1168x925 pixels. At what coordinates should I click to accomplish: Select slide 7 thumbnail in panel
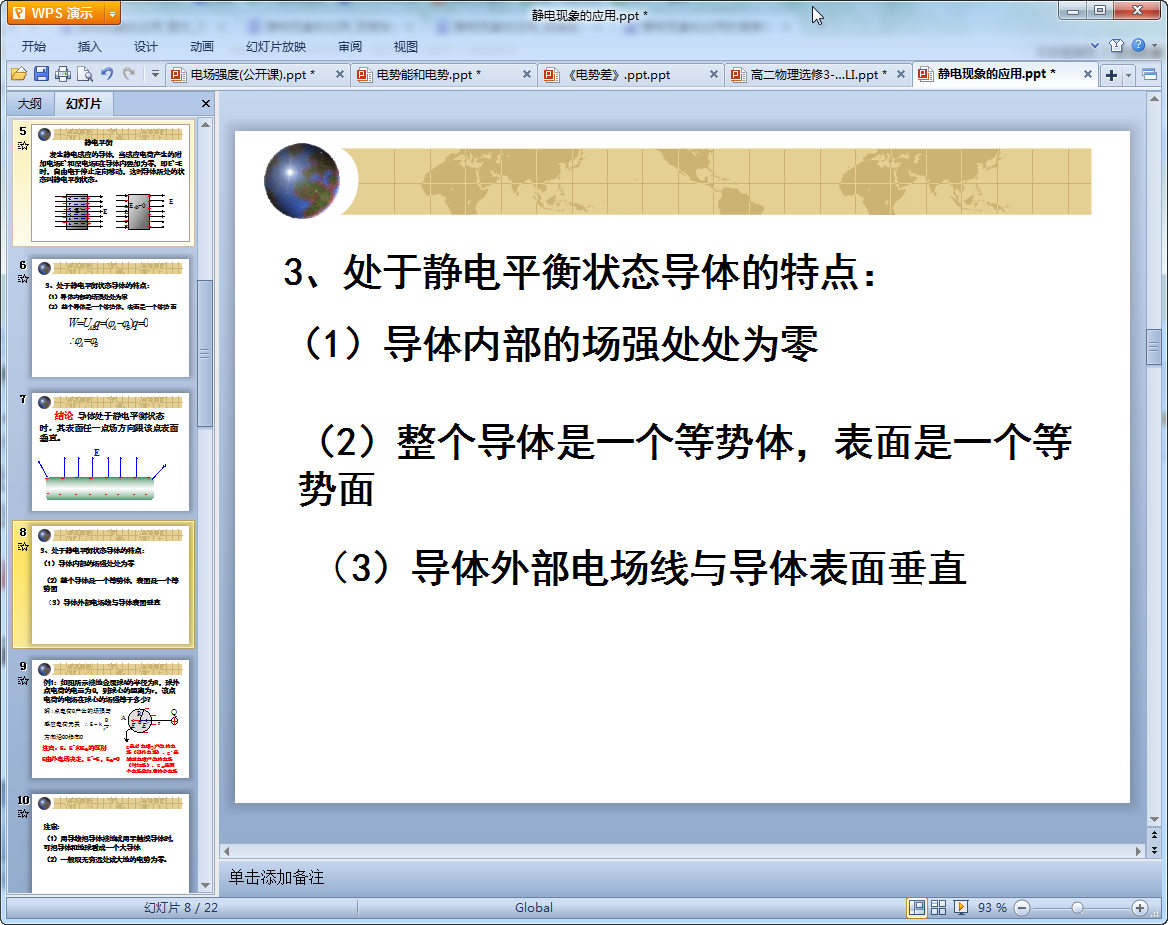110,452
